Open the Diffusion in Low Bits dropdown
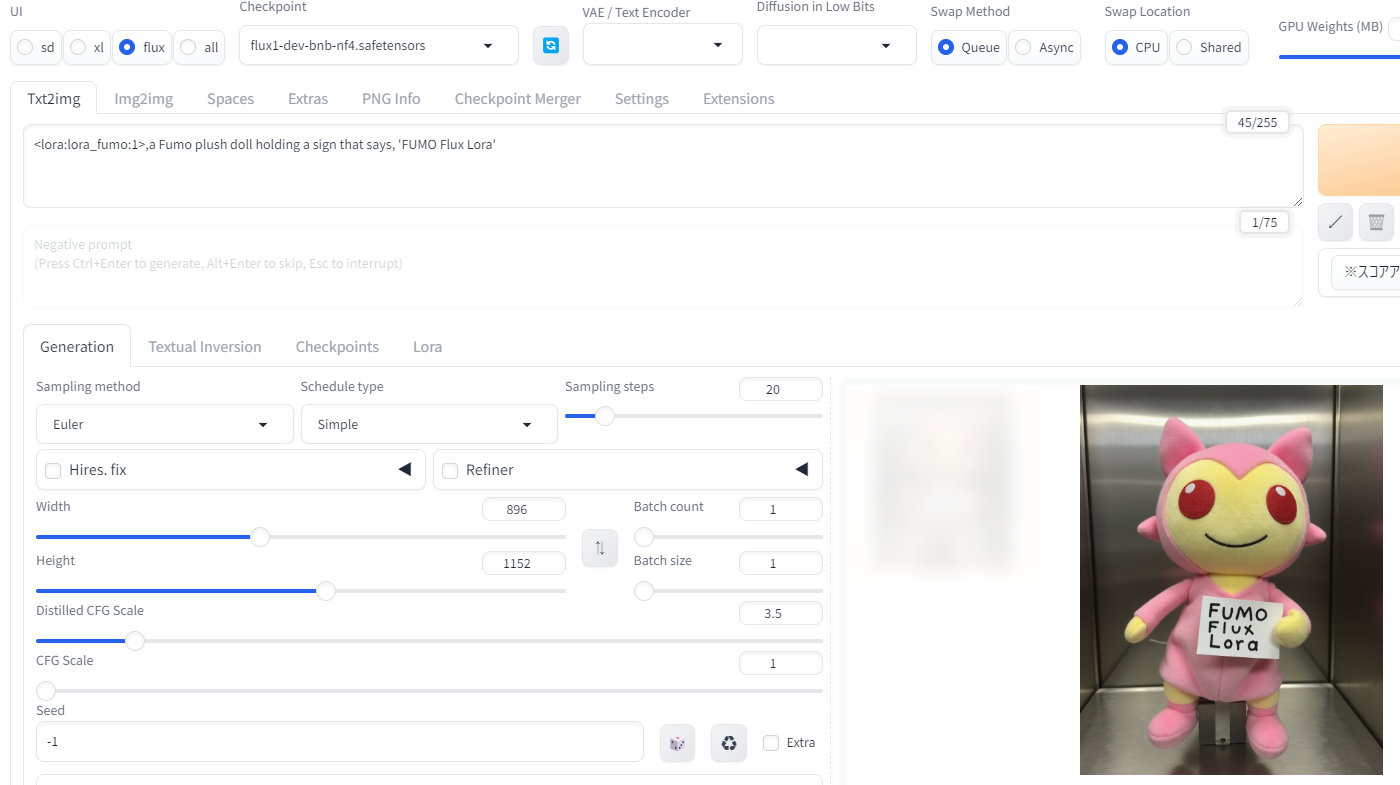1400x785 pixels. pos(837,45)
